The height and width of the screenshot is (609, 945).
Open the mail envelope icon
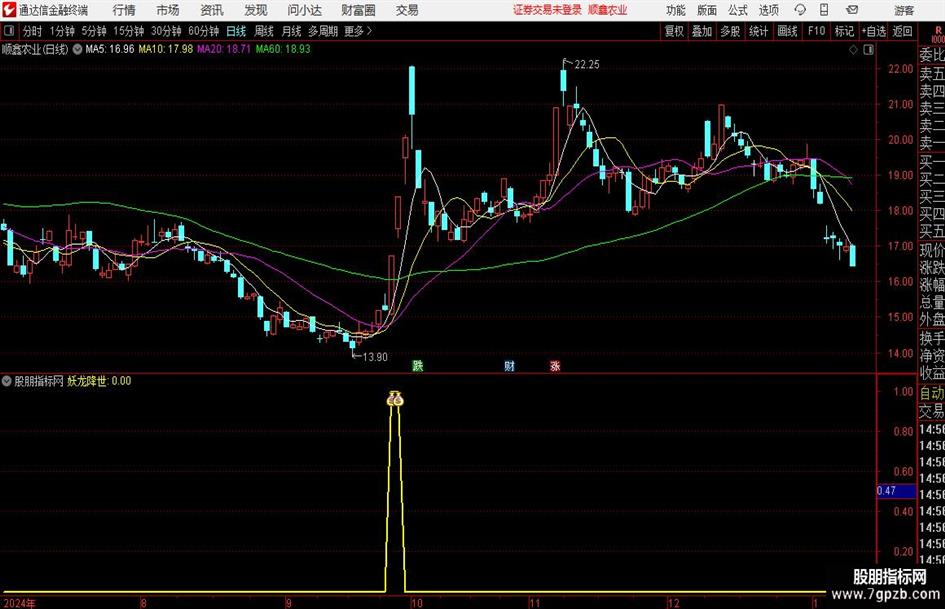(x=852, y=10)
